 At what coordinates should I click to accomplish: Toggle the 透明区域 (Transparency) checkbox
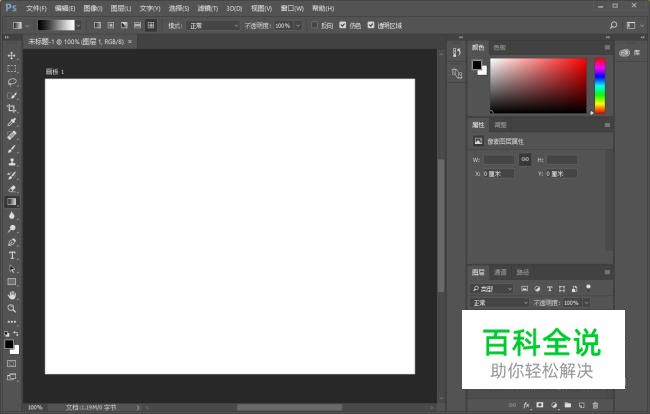pyautogui.click(x=371, y=25)
